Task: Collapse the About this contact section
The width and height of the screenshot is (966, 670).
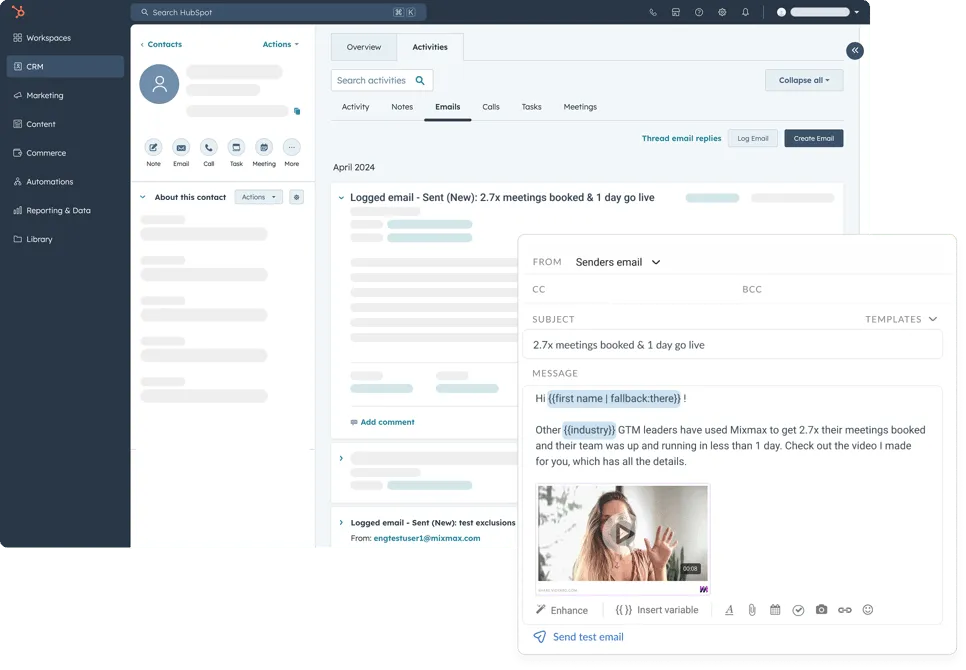Action: point(143,197)
